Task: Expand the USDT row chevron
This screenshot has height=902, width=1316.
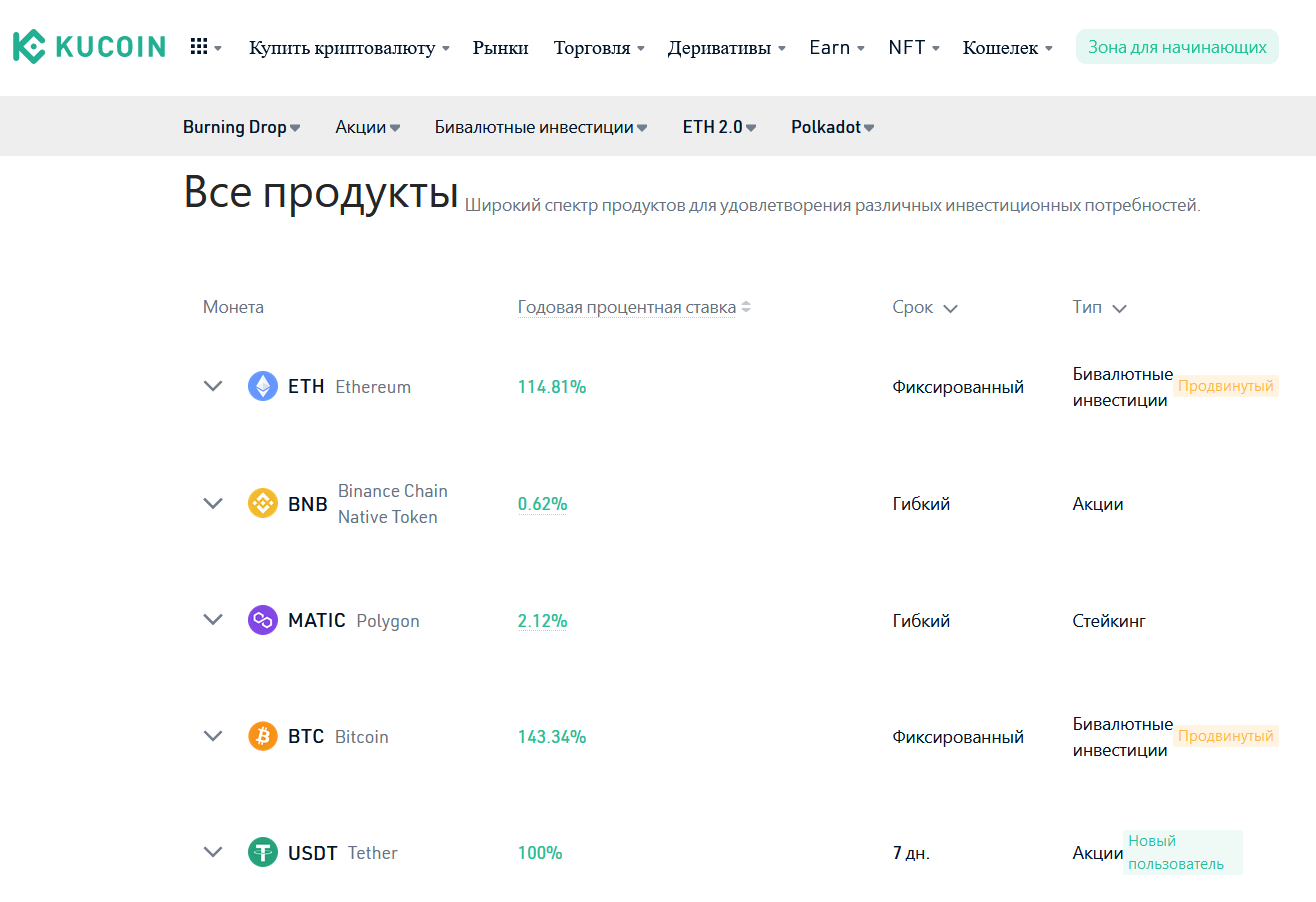Action: pyautogui.click(x=213, y=853)
